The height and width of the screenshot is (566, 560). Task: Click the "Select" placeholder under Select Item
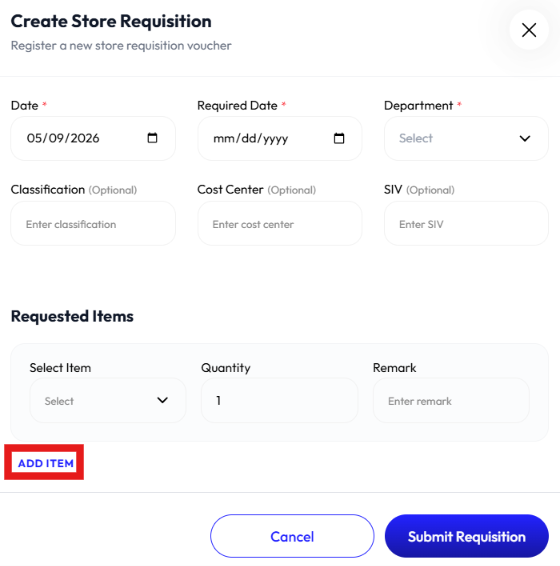pos(59,401)
